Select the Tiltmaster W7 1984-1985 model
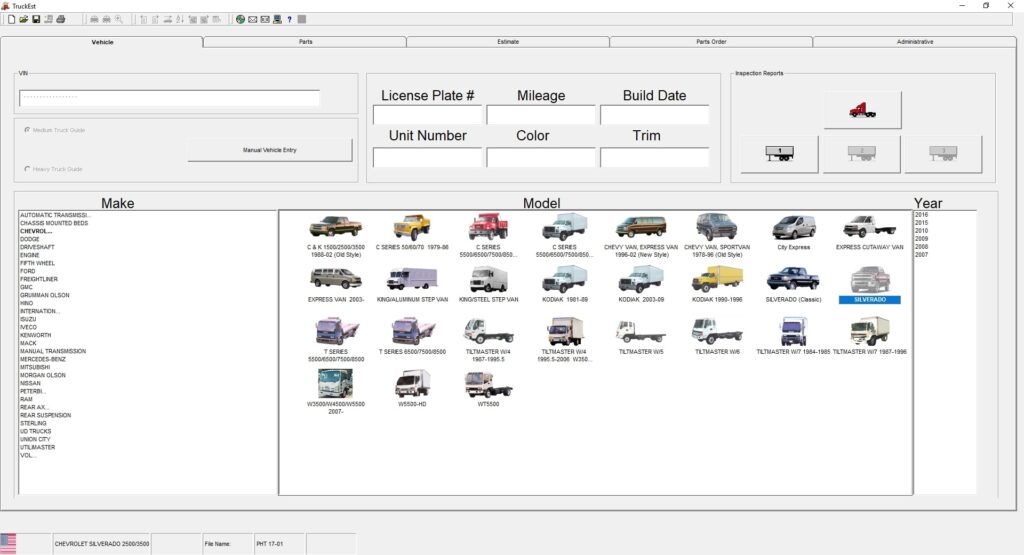1024x555 pixels. pyautogui.click(x=793, y=337)
